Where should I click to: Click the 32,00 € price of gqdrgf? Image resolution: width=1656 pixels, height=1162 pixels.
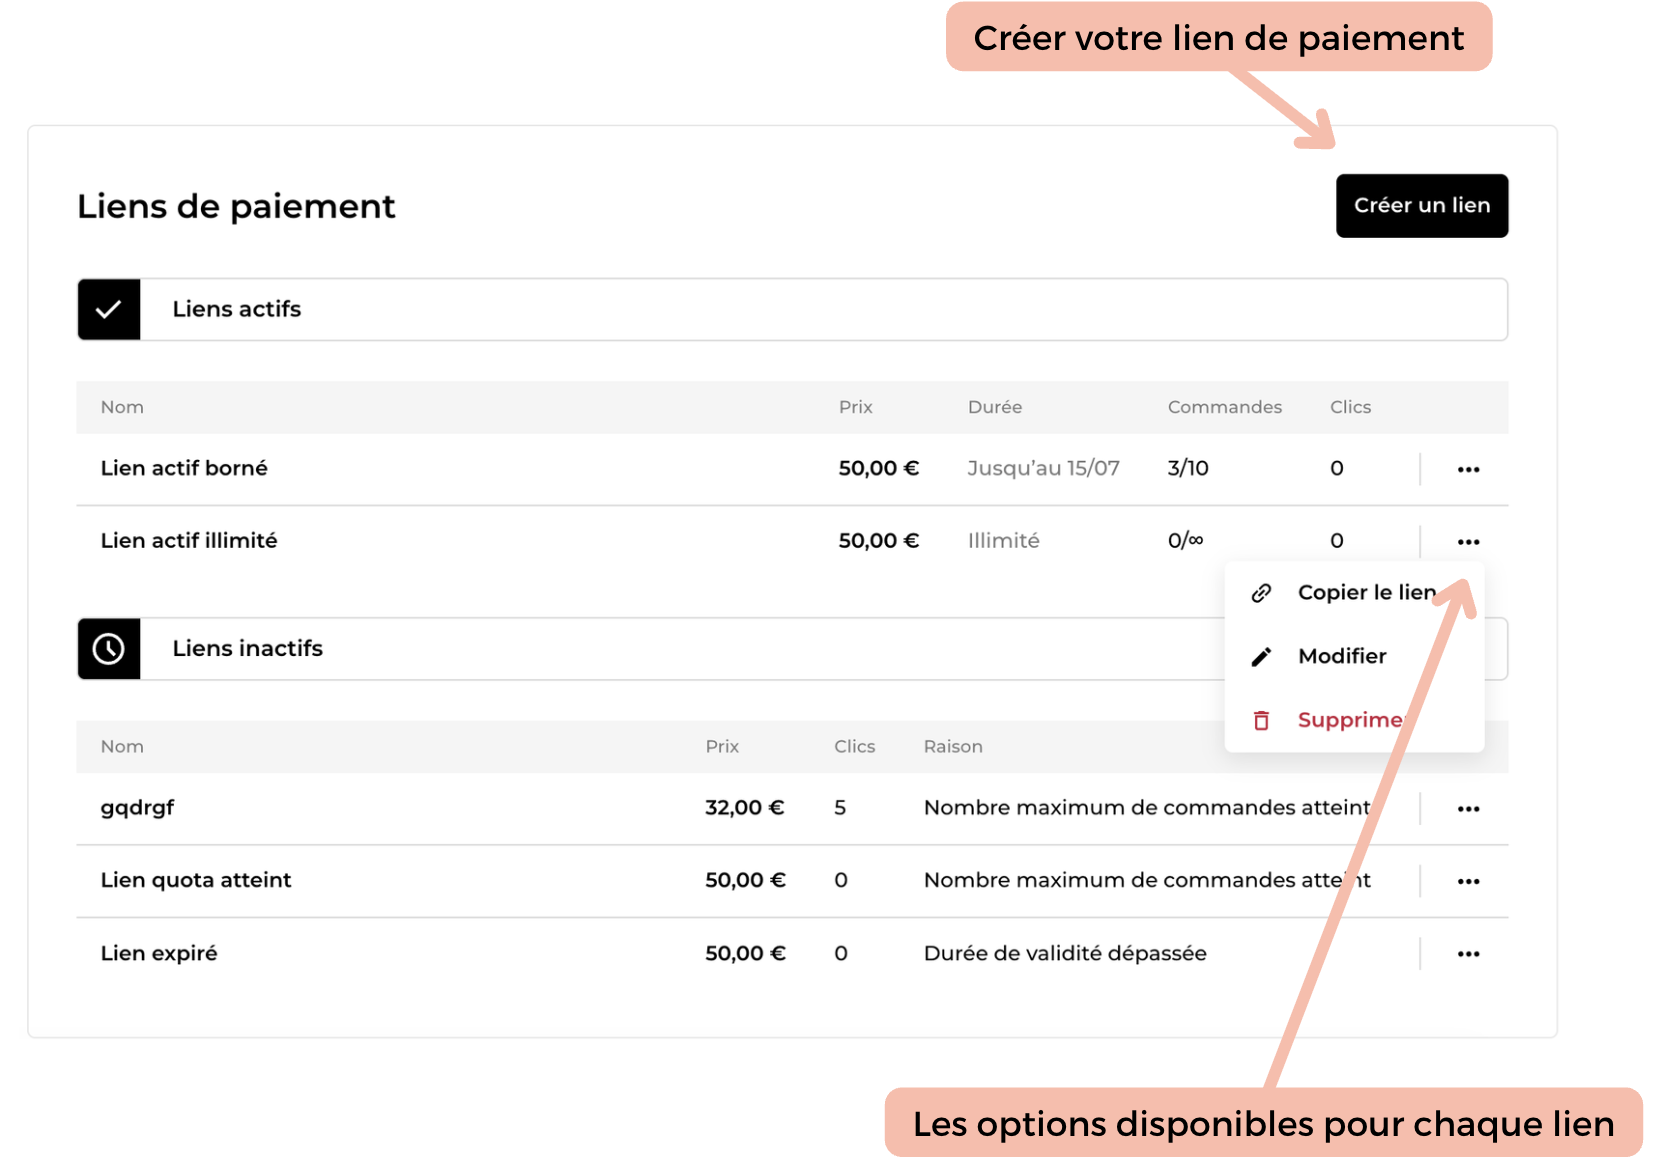[744, 807]
